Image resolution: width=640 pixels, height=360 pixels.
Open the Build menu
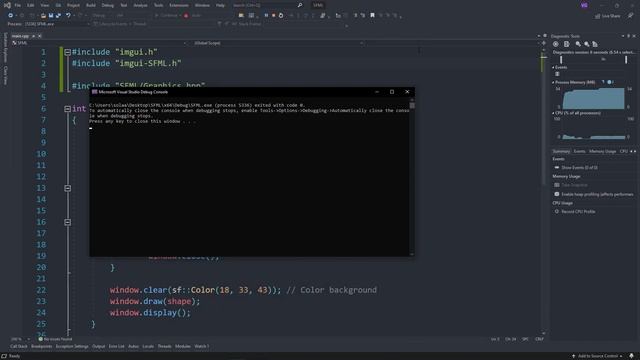click(91, 5)
